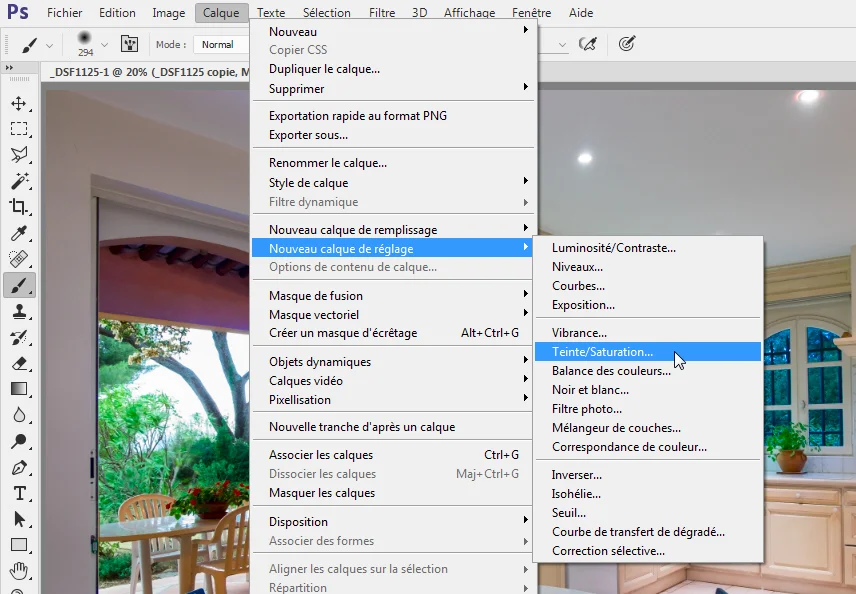Expand toolbox double-arrow at top

click(x=9, y=68)
